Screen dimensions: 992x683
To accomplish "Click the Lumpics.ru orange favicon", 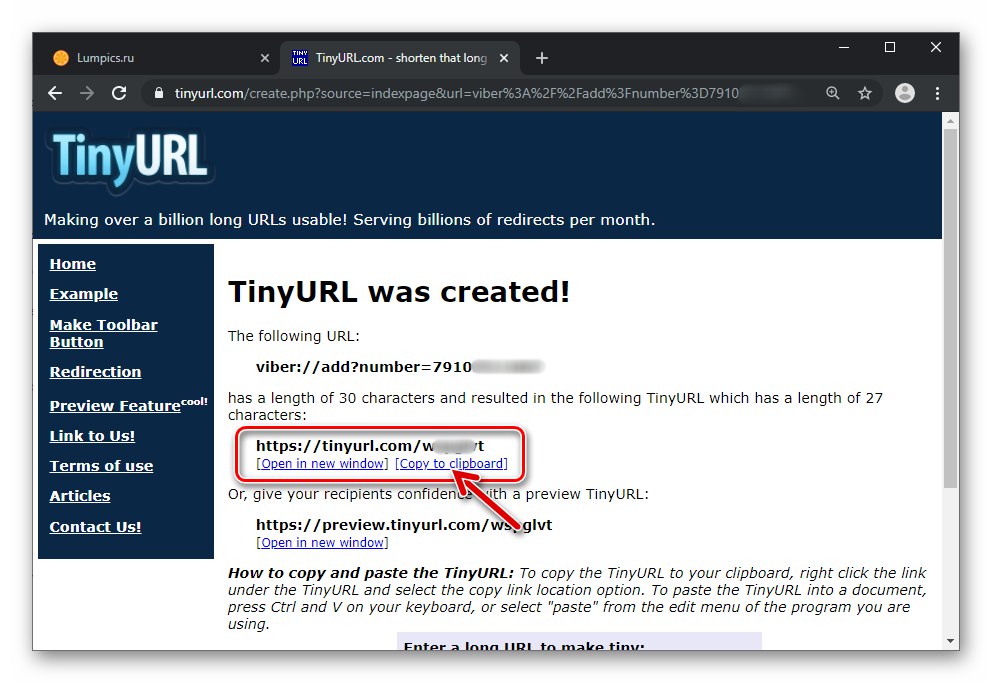I will [61, 58].
